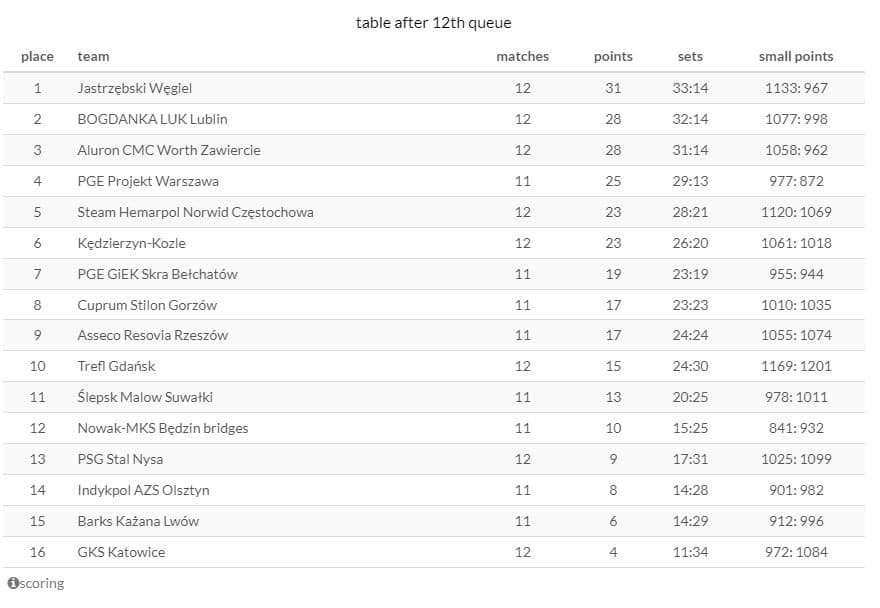Click the "small points" column header

796,57
